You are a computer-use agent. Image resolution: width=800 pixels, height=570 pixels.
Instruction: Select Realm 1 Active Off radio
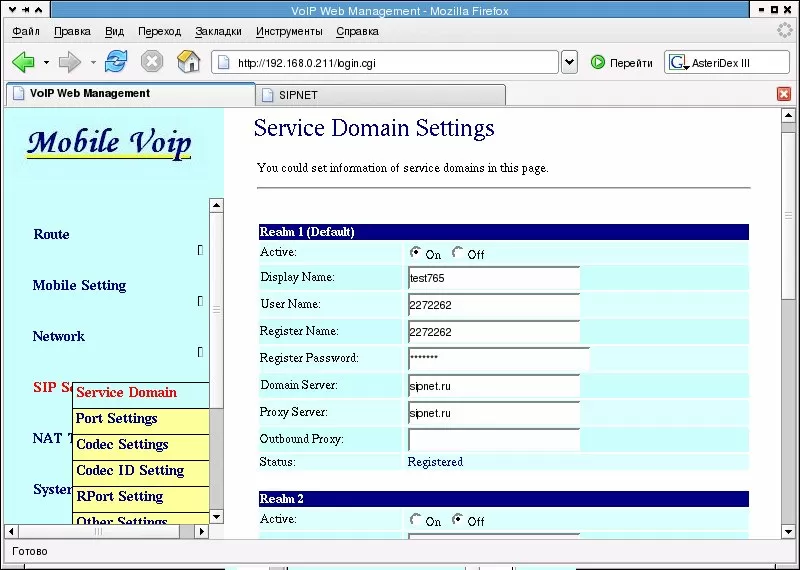click(458, 253)
